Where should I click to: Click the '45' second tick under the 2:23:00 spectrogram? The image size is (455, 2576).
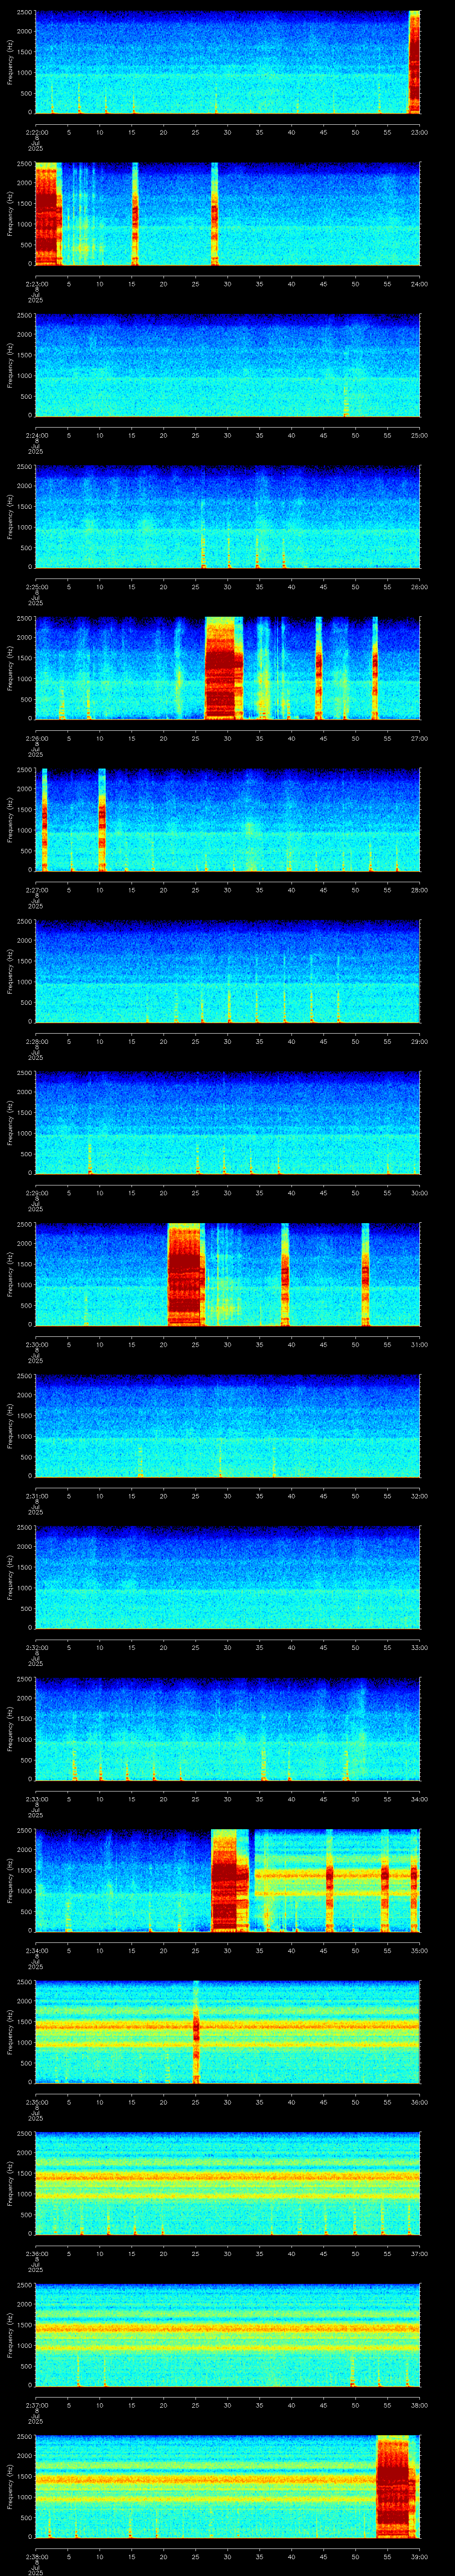pyautogui.click(x=324, y=284)
